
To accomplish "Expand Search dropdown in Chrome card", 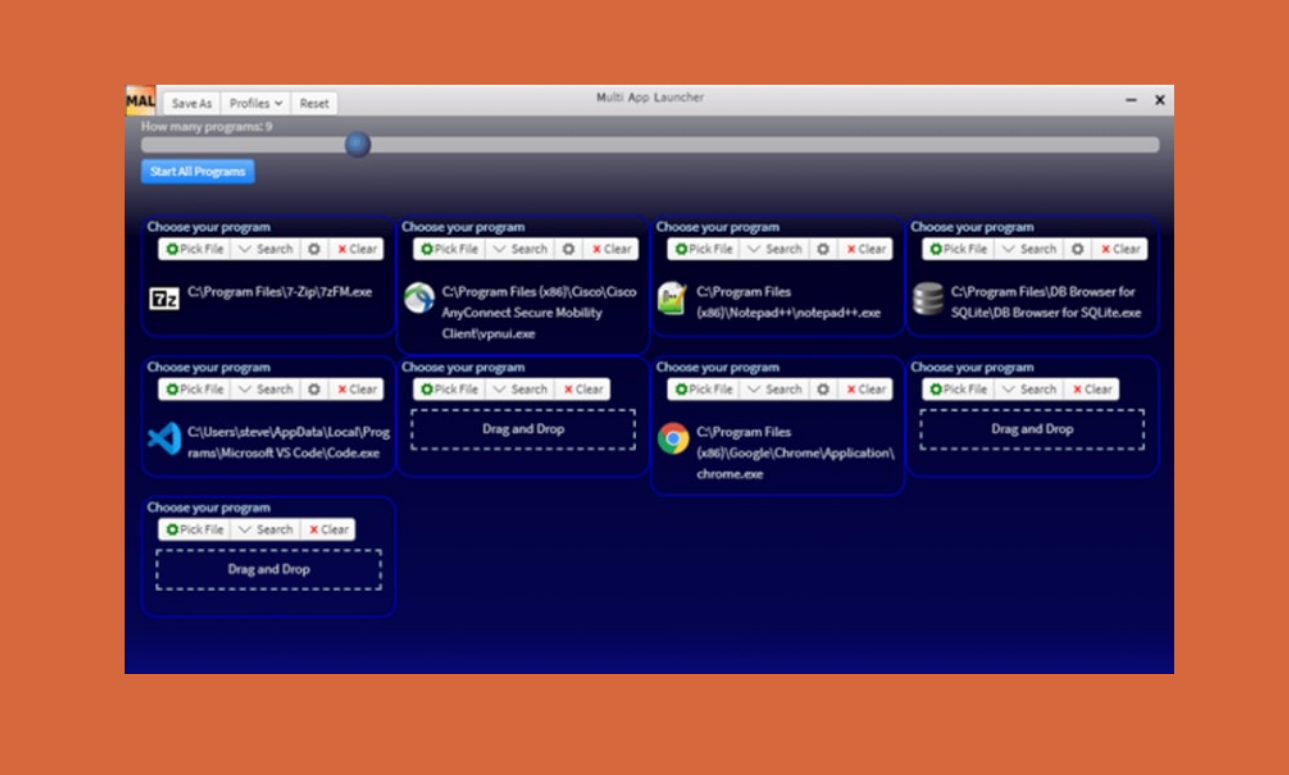I will pos(775,389).
